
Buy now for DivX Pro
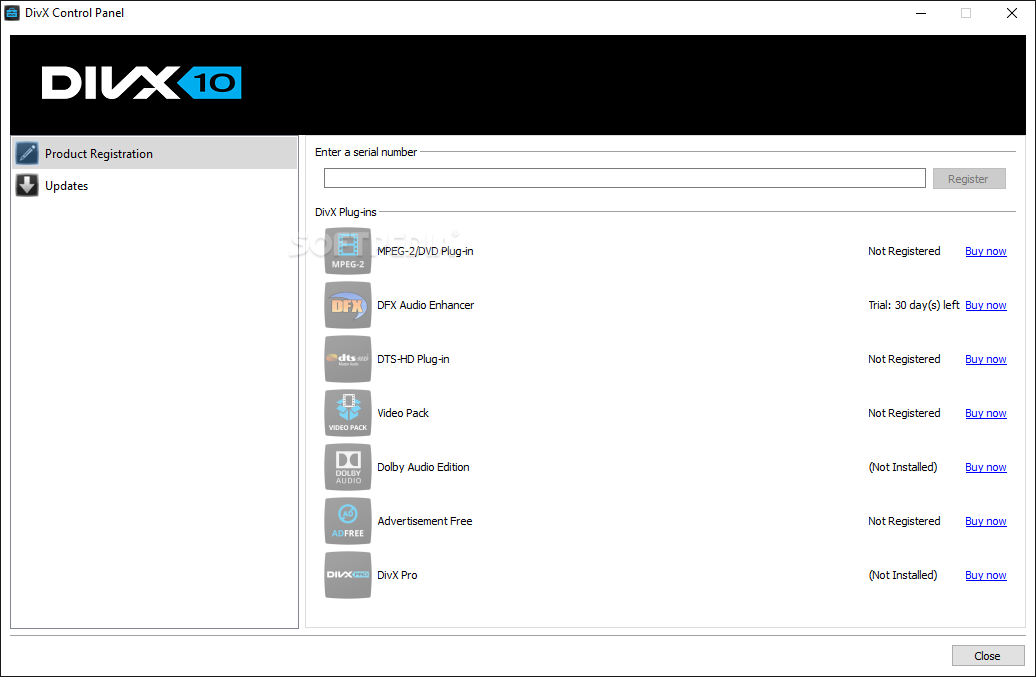point(986,575)
